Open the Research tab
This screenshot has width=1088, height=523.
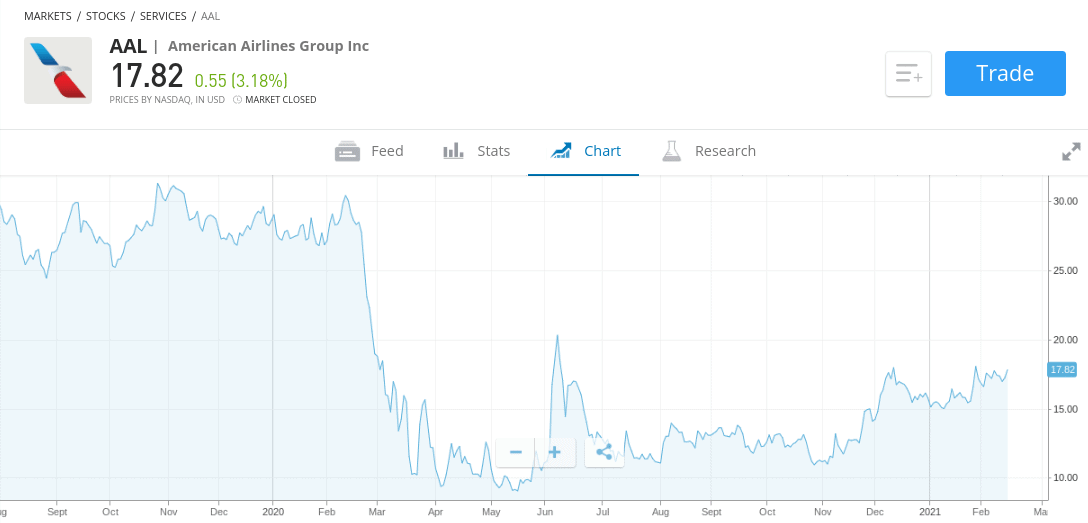pos(708,151)
